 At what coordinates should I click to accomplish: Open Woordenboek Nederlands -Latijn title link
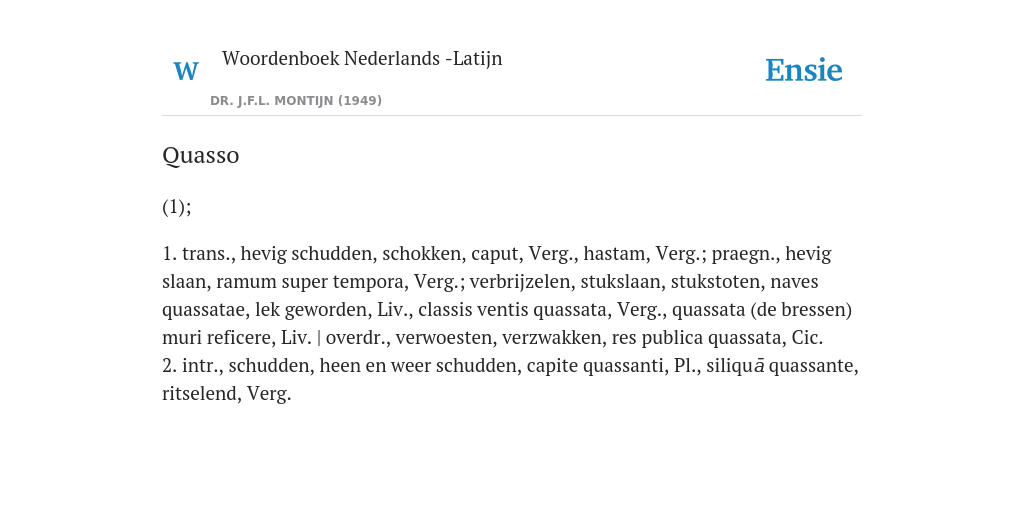362,58
